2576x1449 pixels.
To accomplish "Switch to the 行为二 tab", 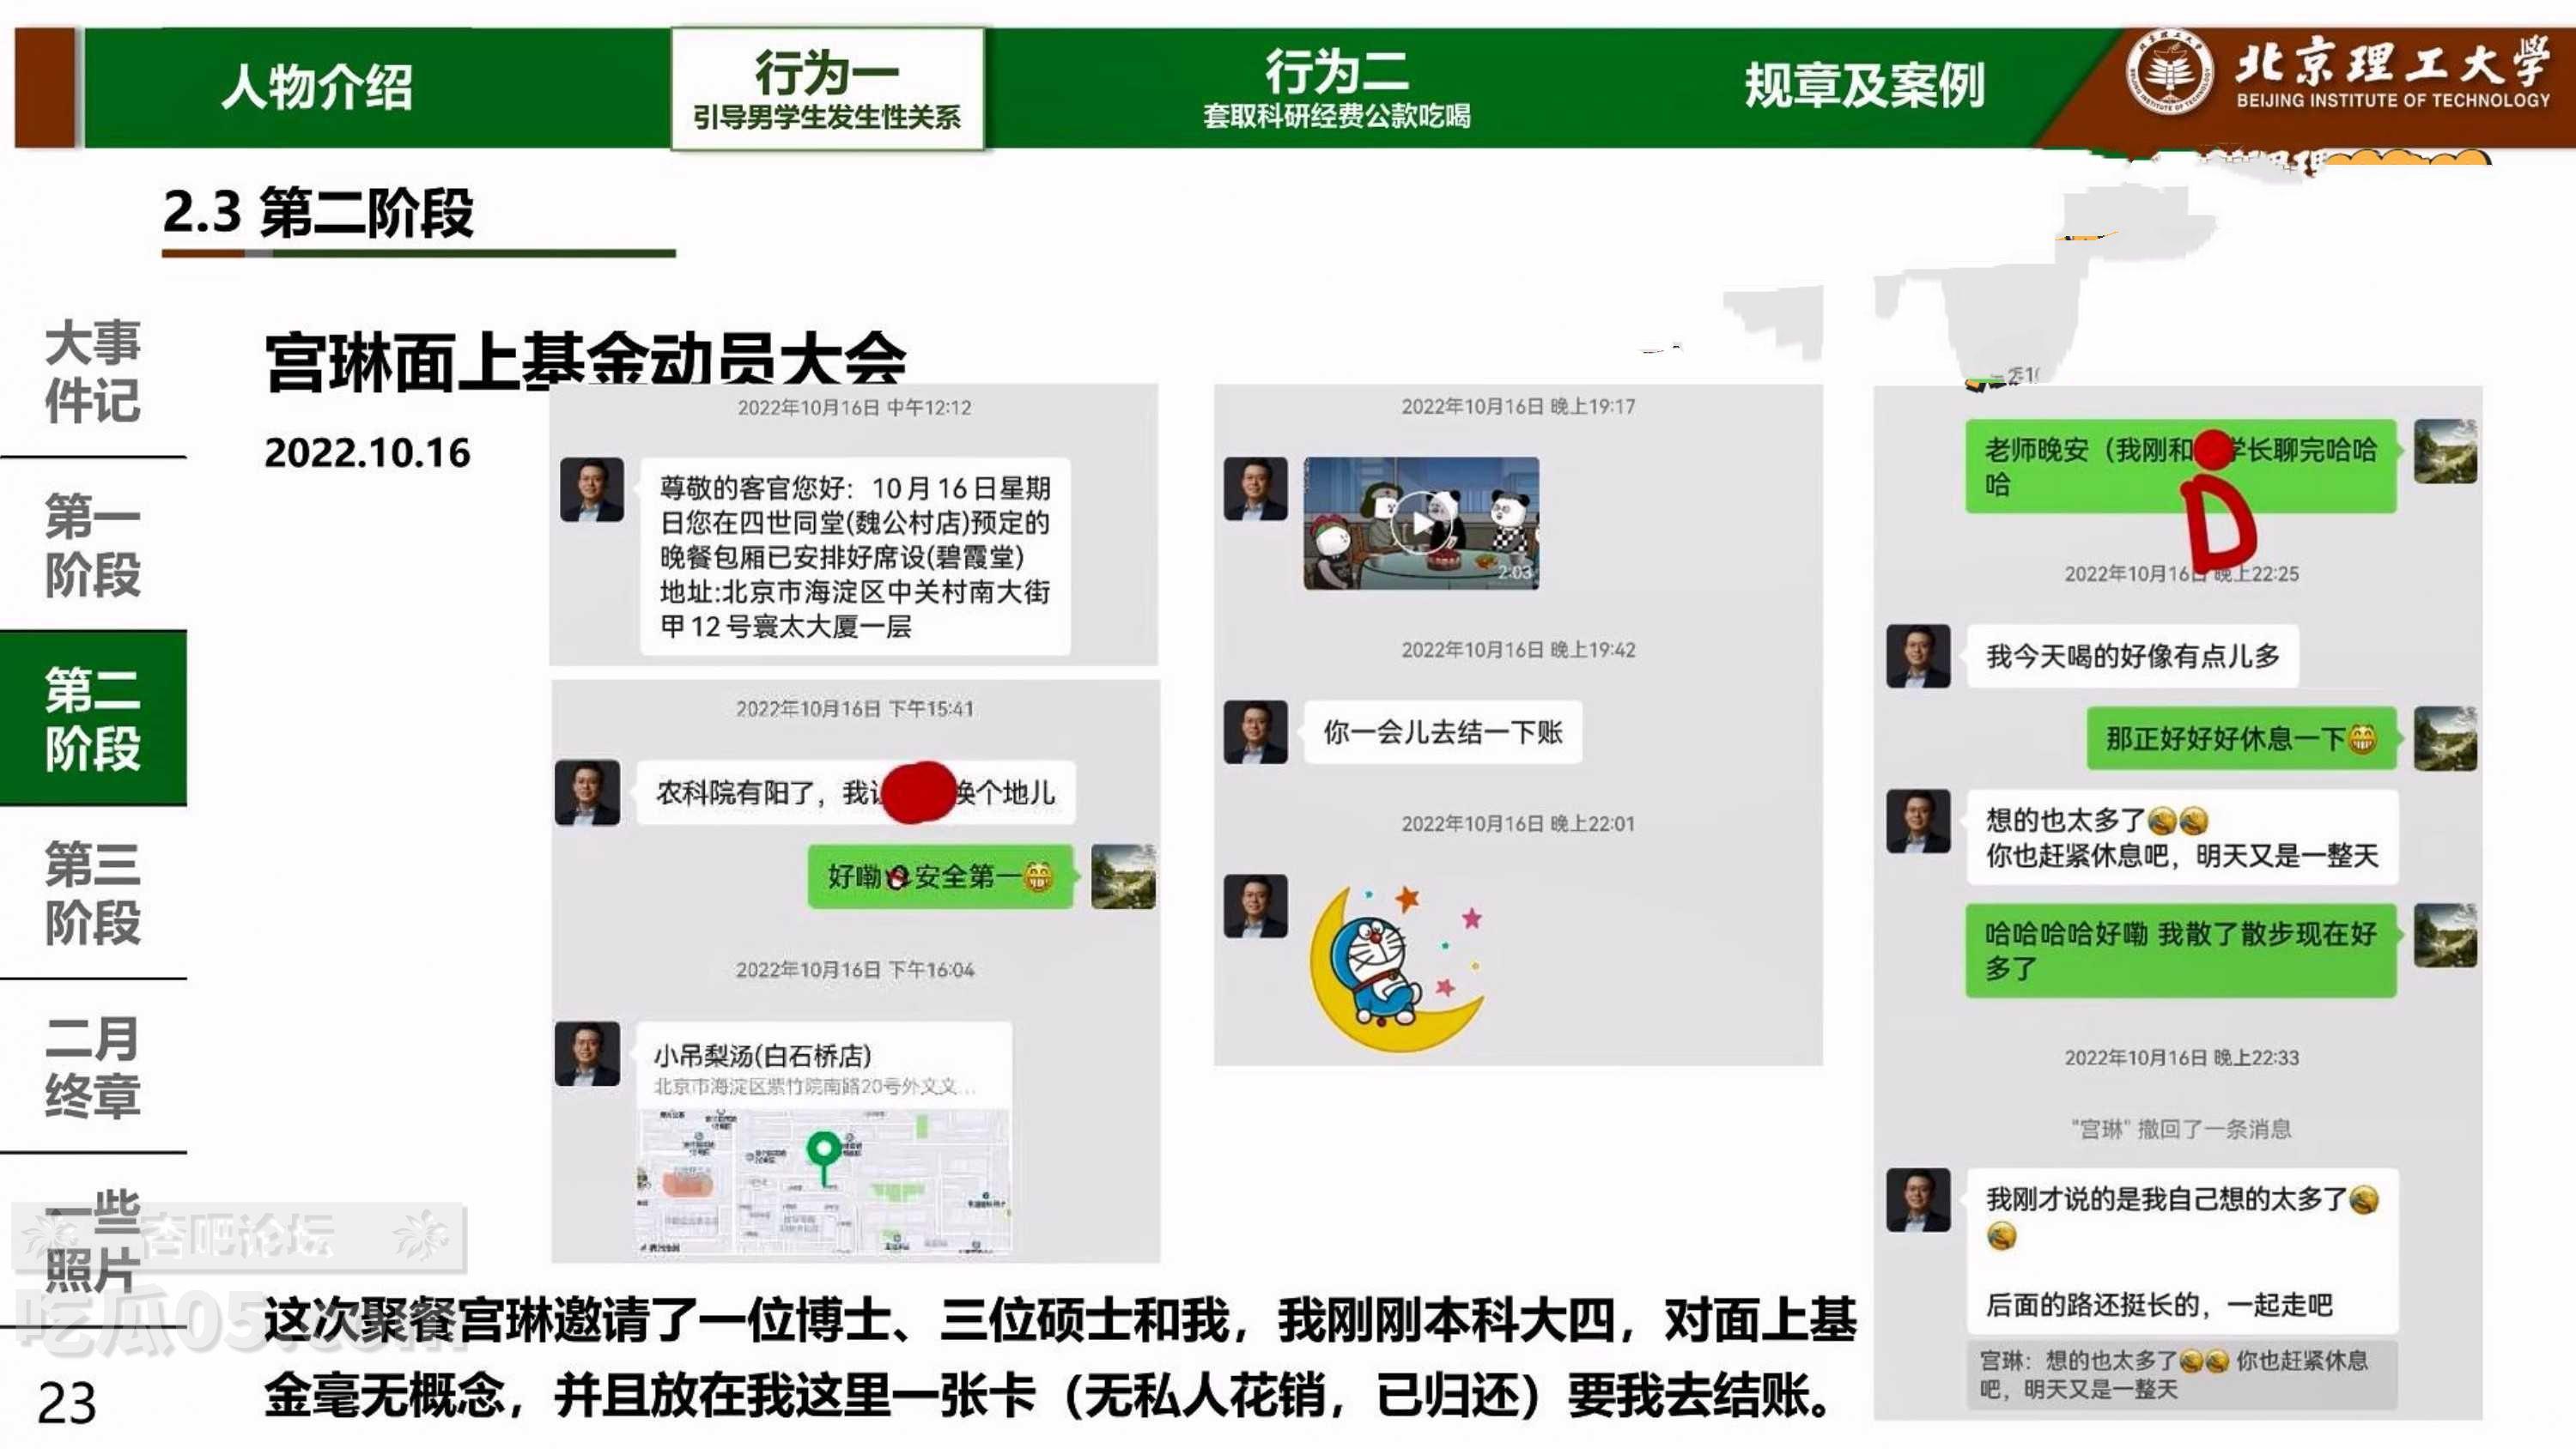I will click(x=1336, y=89).
